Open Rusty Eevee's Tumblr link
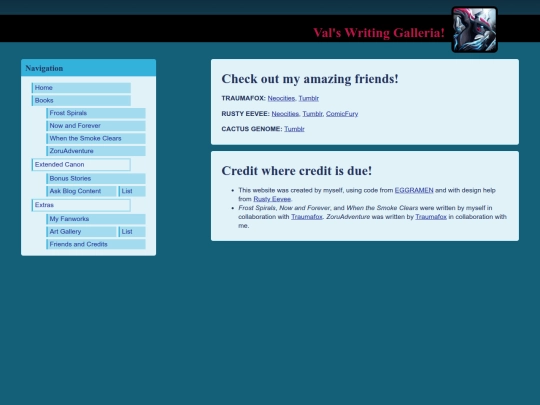Image resolution: width=540 pixels, height=405 pixels. [x=312, y=114]
